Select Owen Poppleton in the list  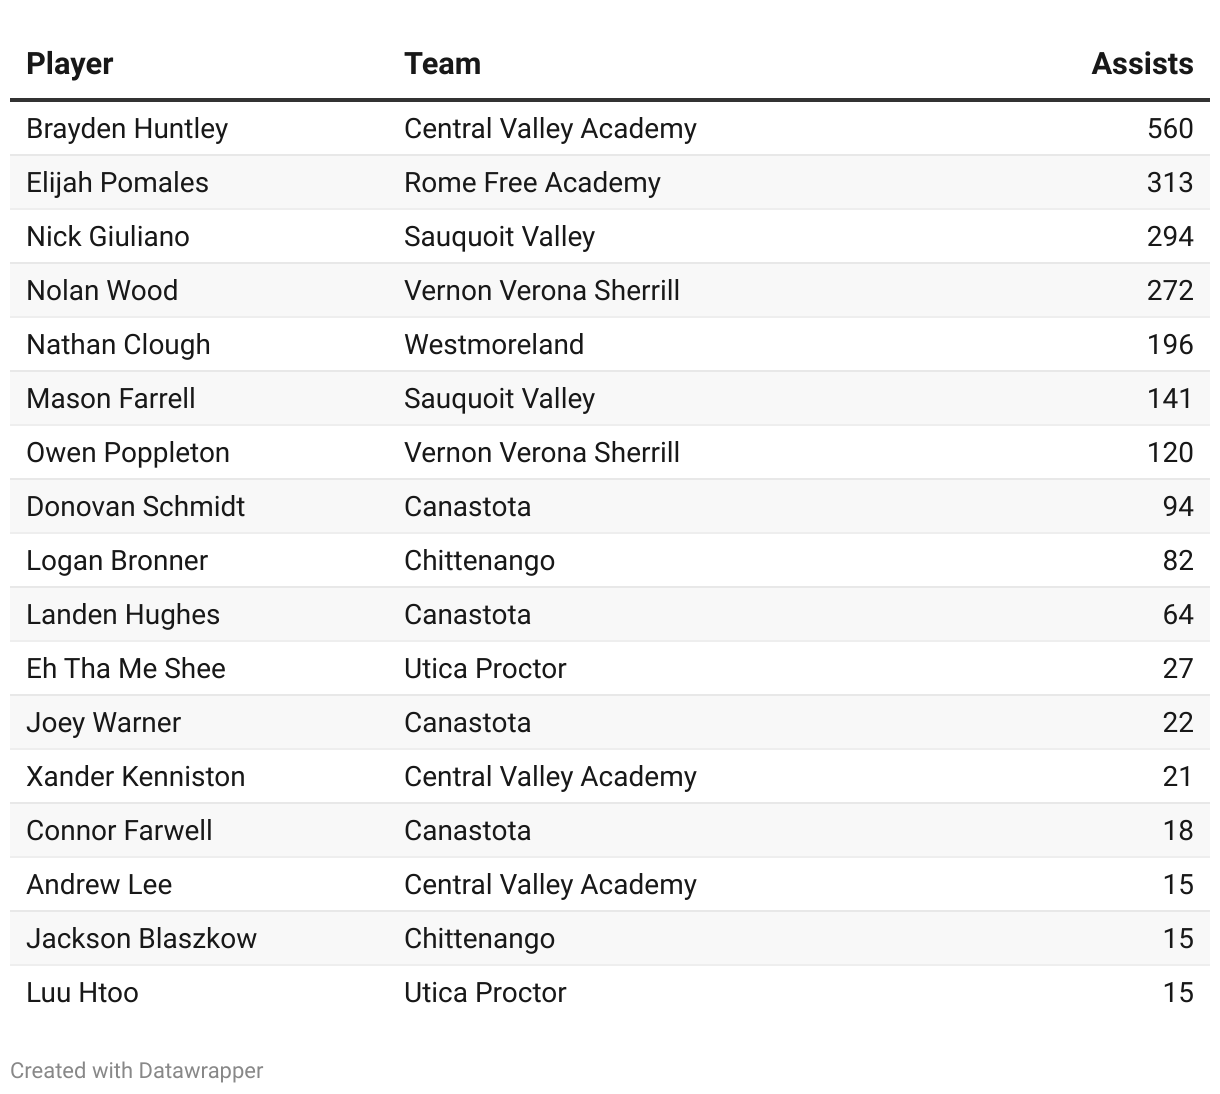(x=128, y=453)
